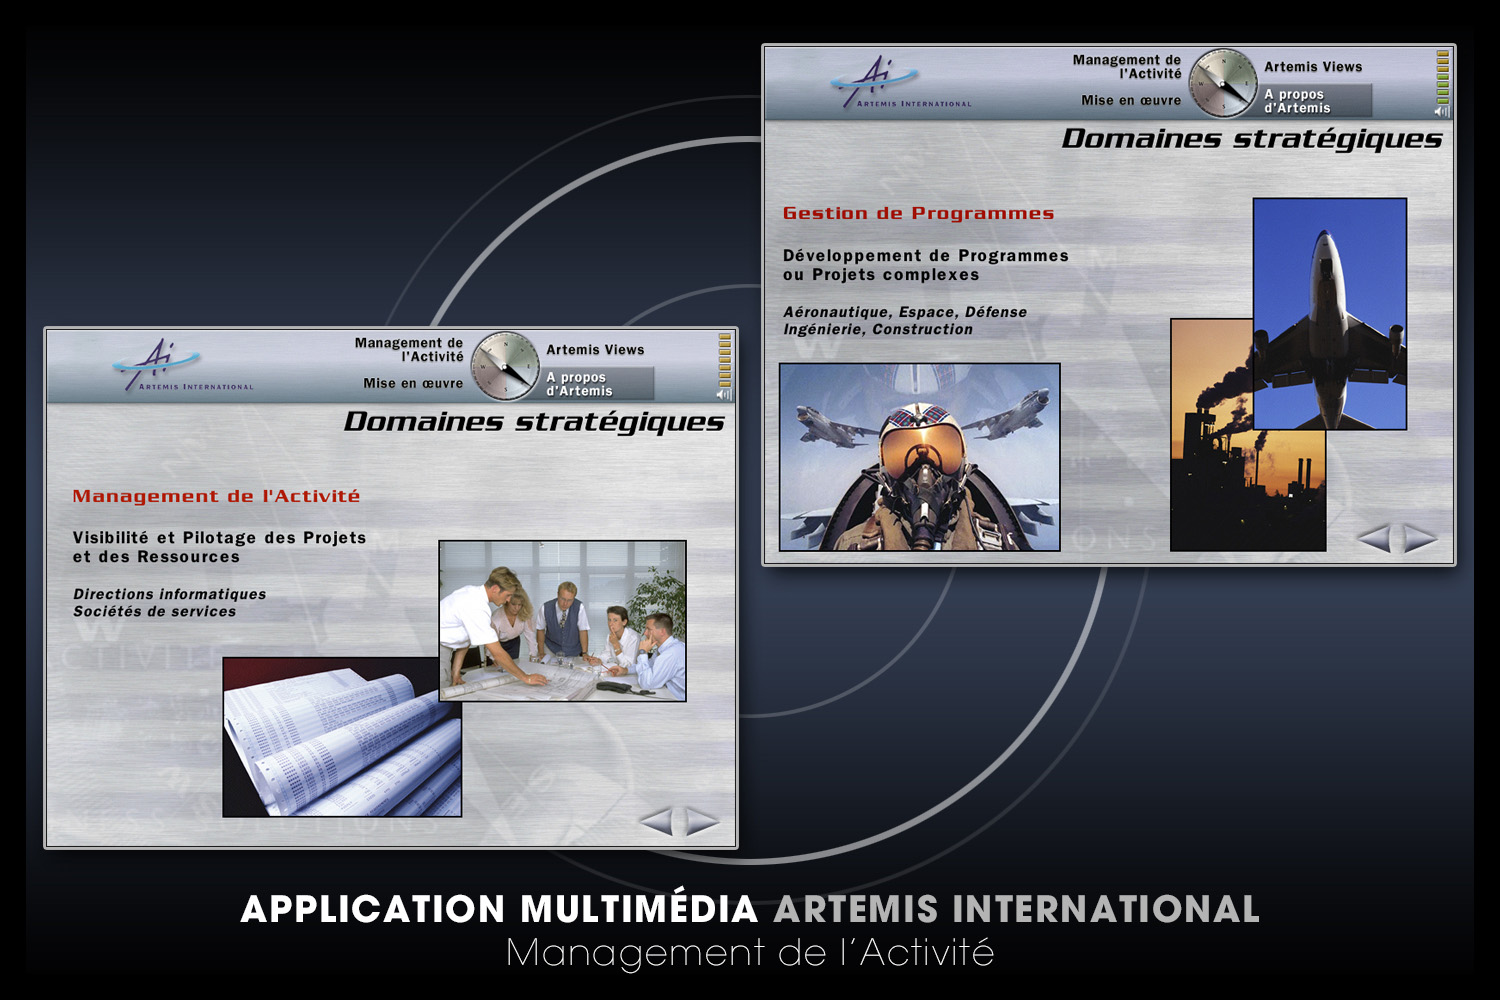The height and width of the screenshot is (1000, 1500).
Task: Open the business meeting photo
Action: [x=563, y=620]
